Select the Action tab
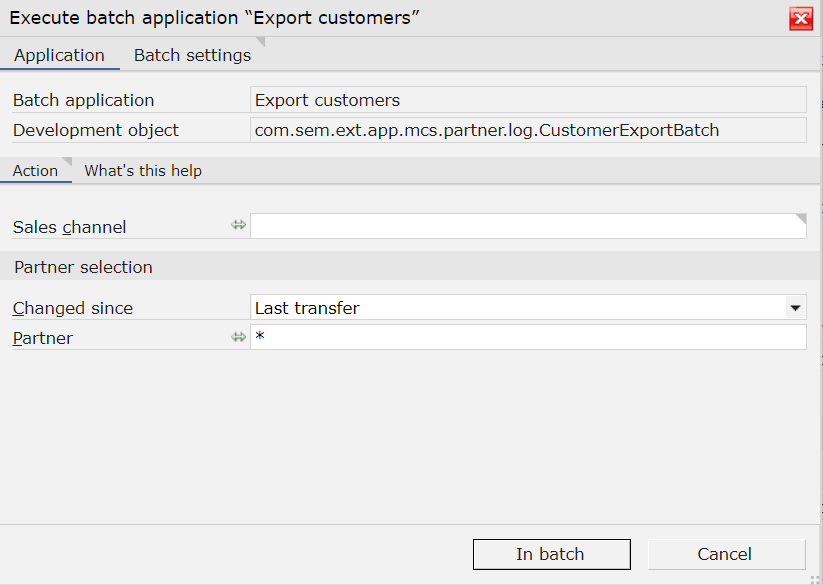823x585 pixels. [35, 171]
